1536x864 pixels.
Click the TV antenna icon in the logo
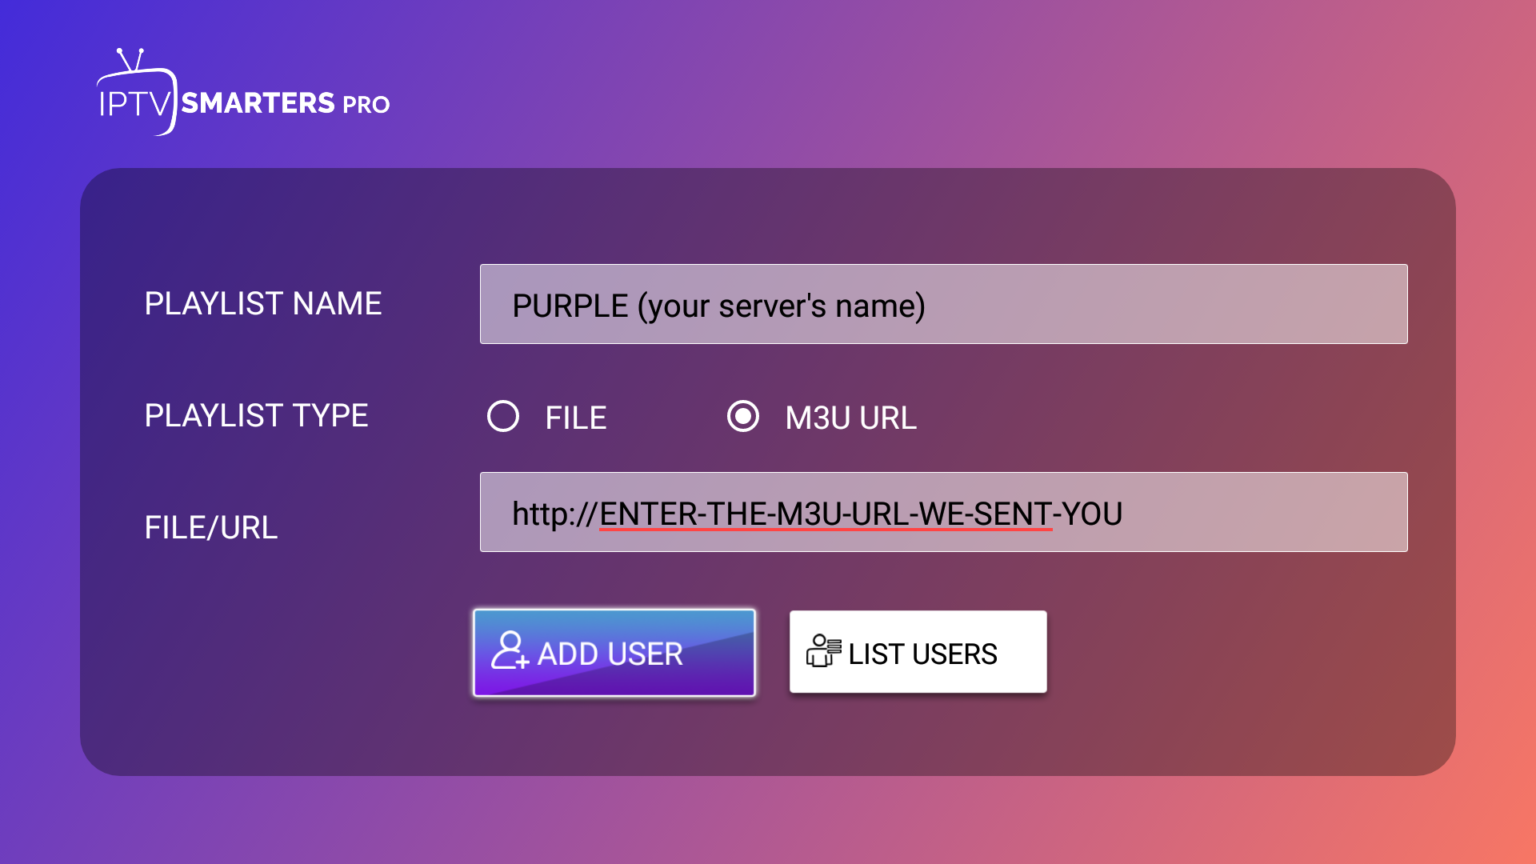[x=130, y=60]
